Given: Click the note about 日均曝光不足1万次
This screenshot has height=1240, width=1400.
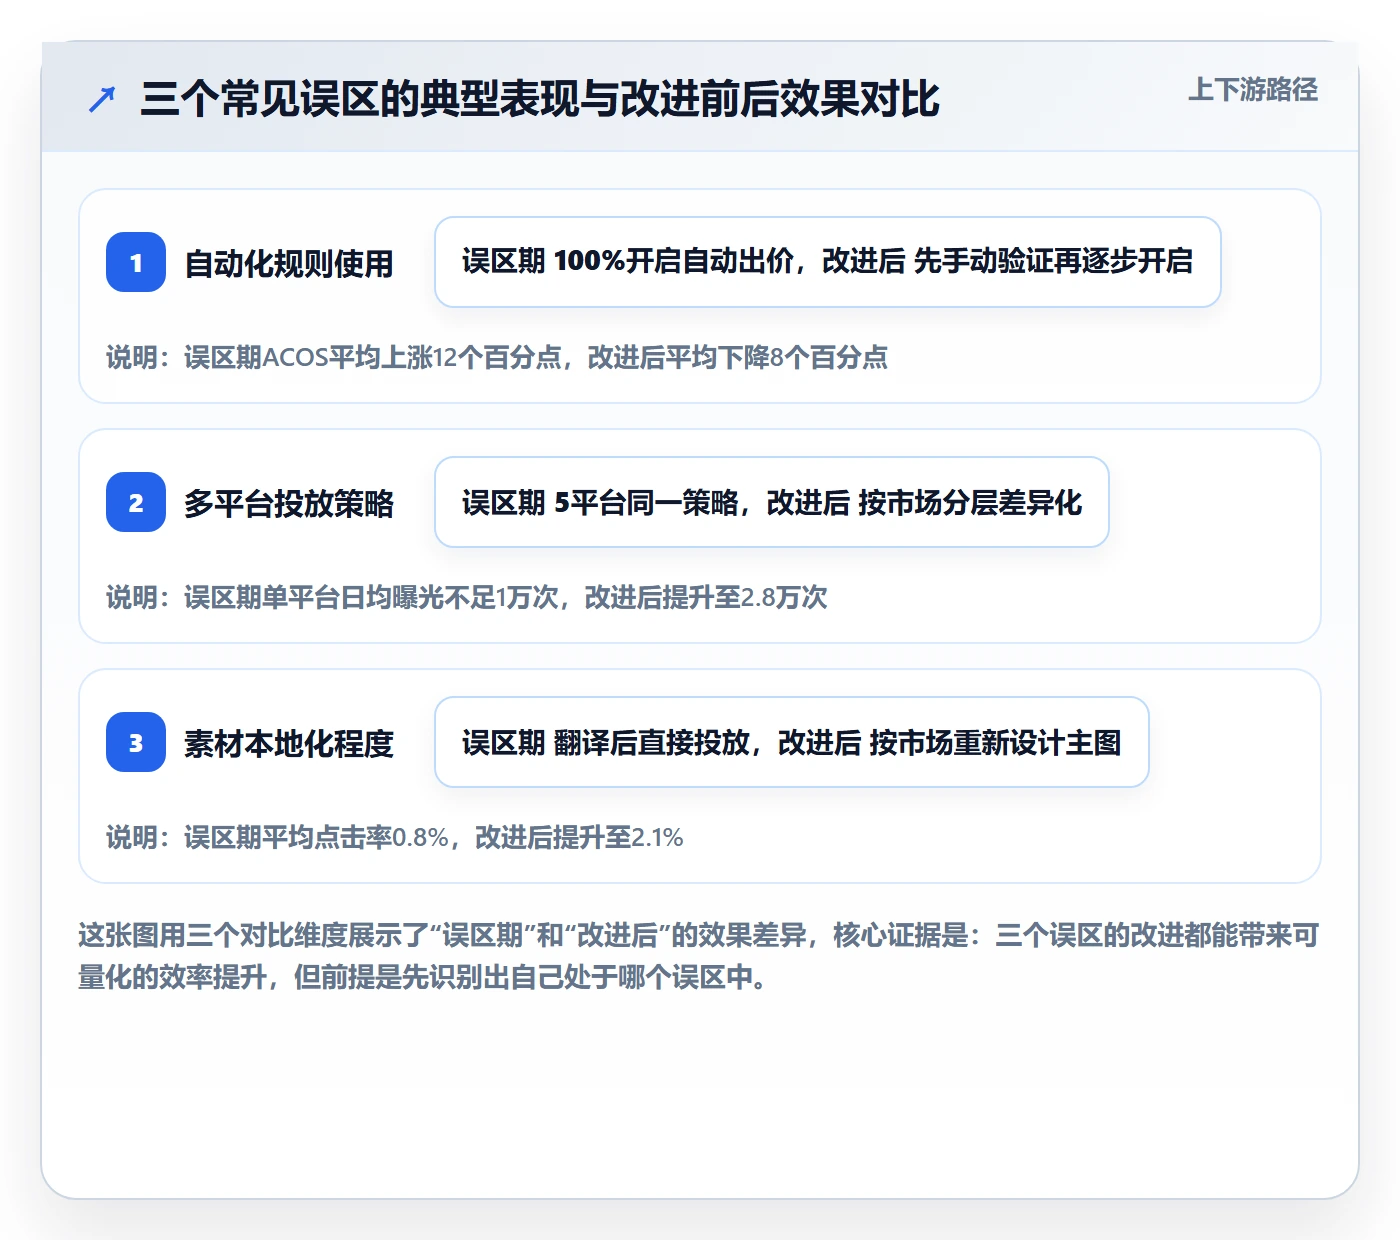Looking at the screenshot, I should tap(467, 598).
